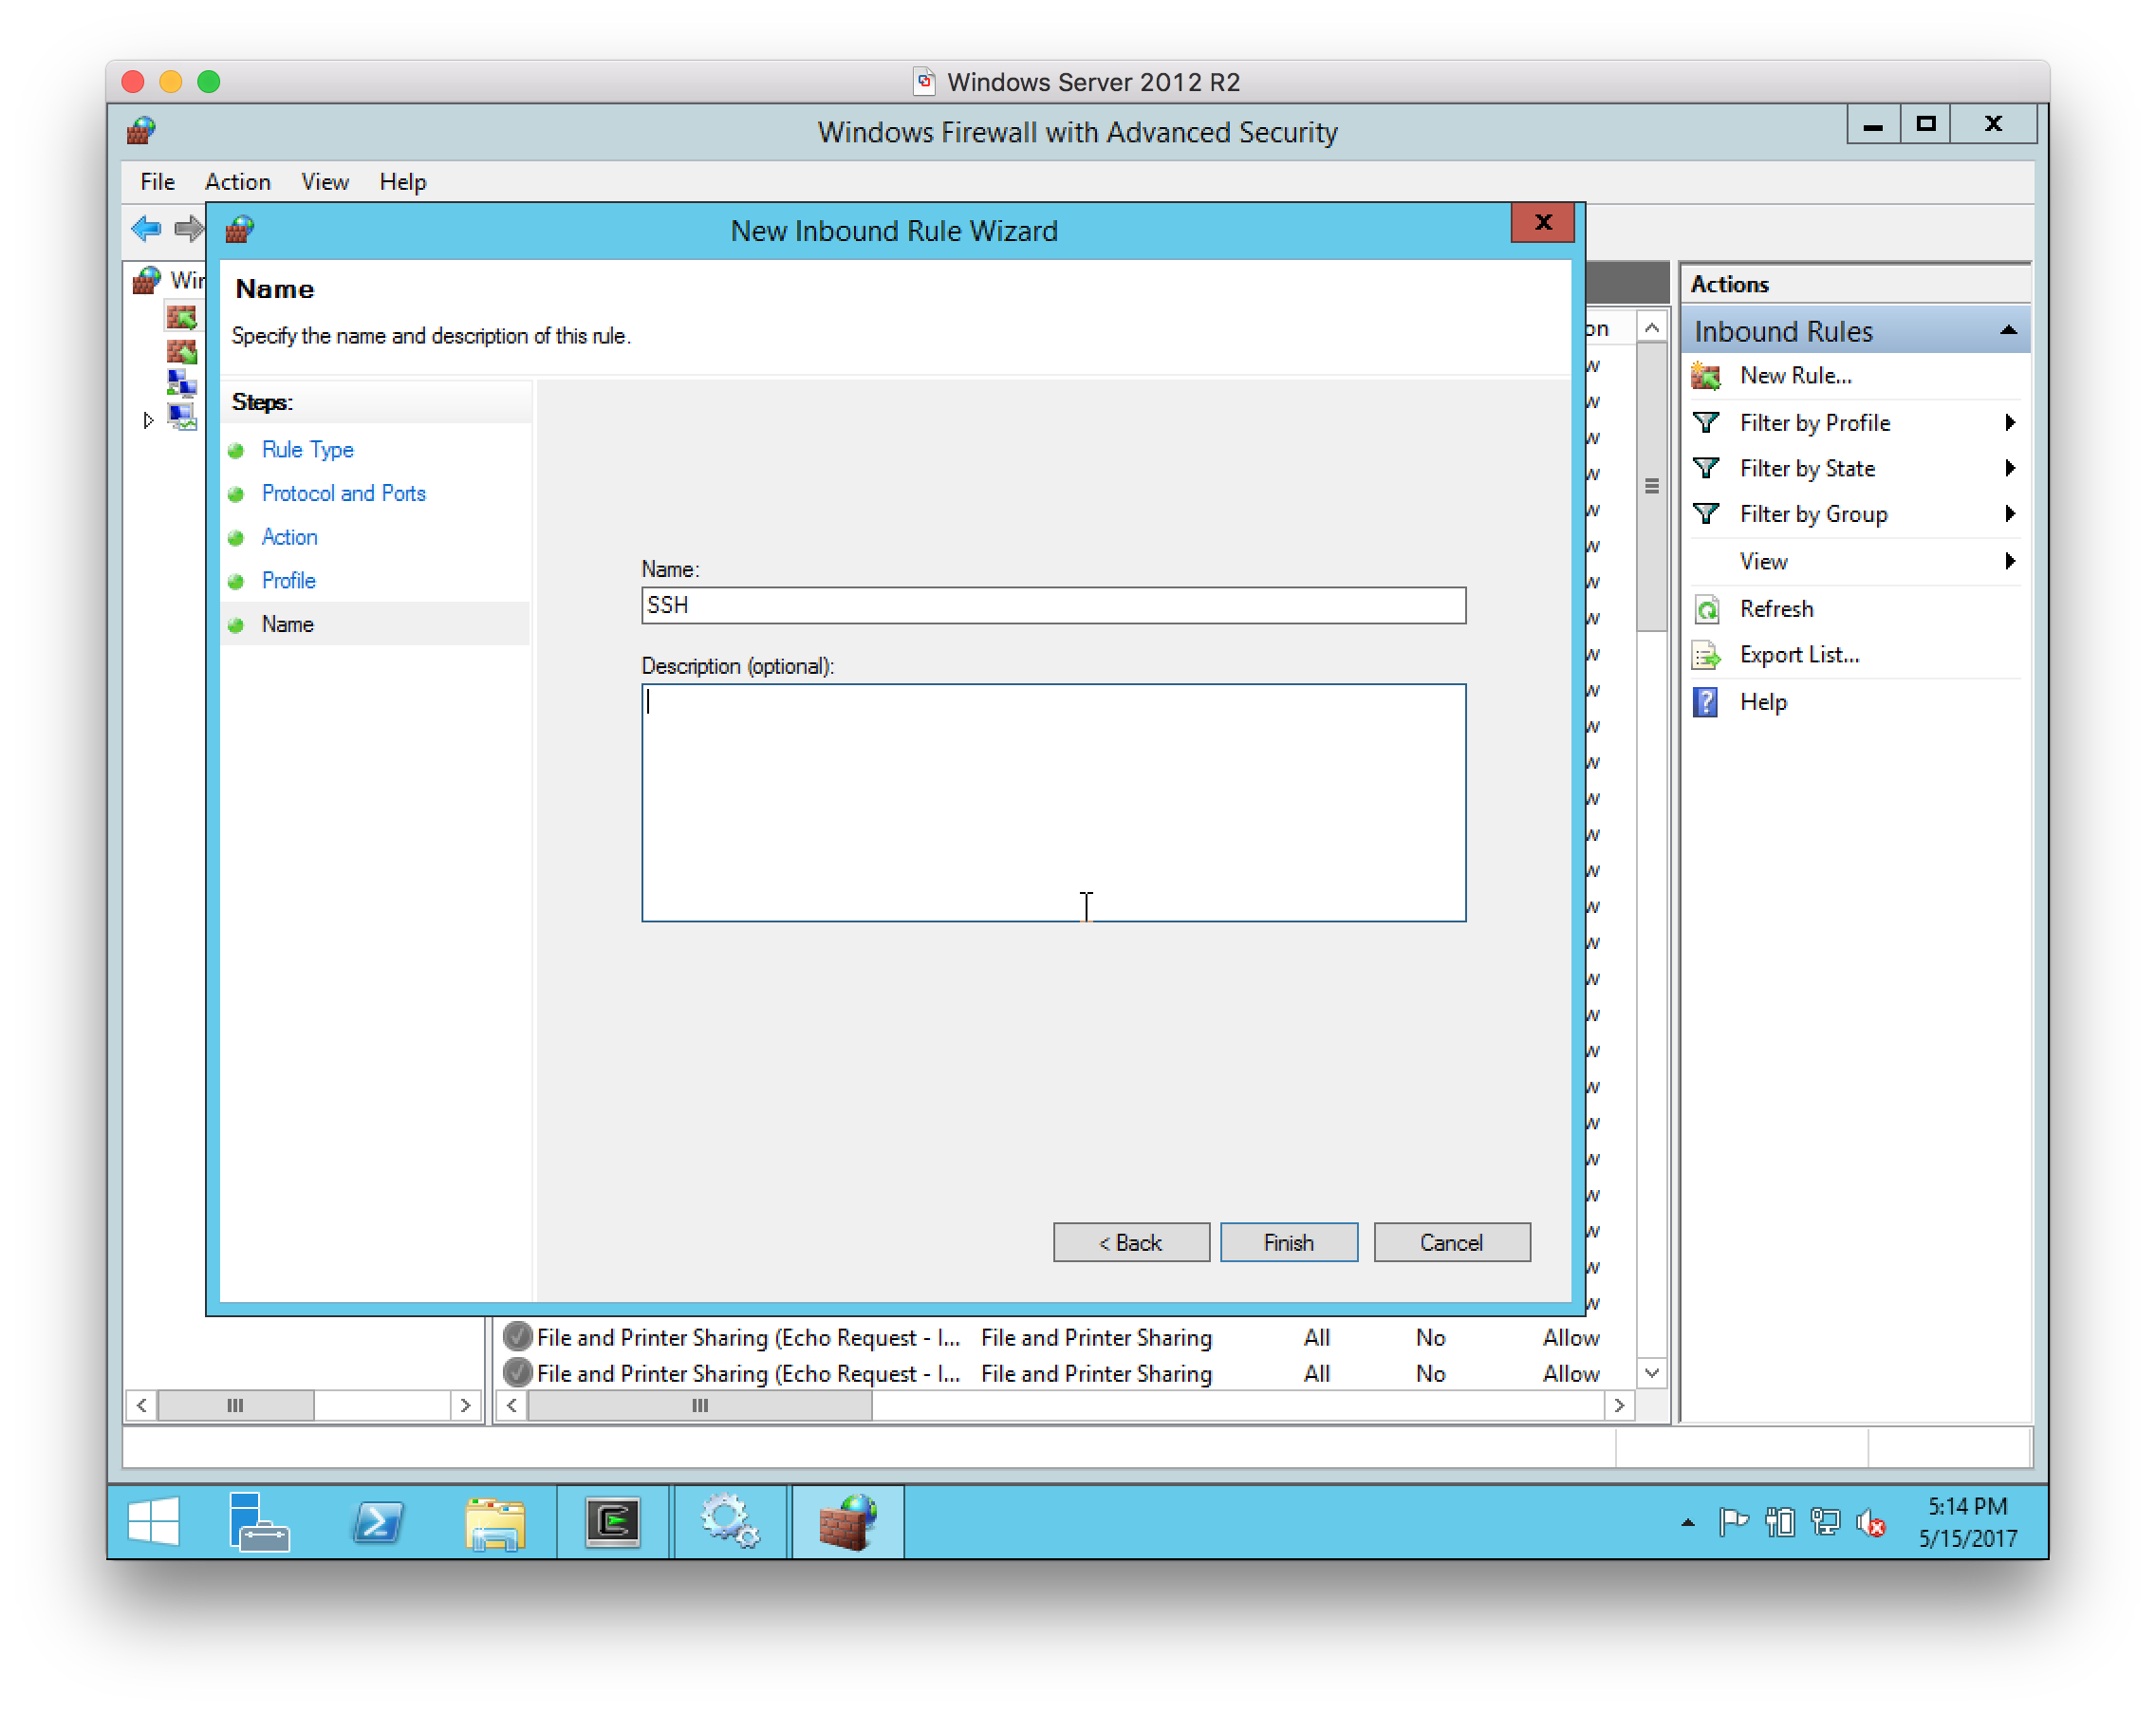Open the File menu
This screenshot has width=2156, height=1712.
point(157,182)
